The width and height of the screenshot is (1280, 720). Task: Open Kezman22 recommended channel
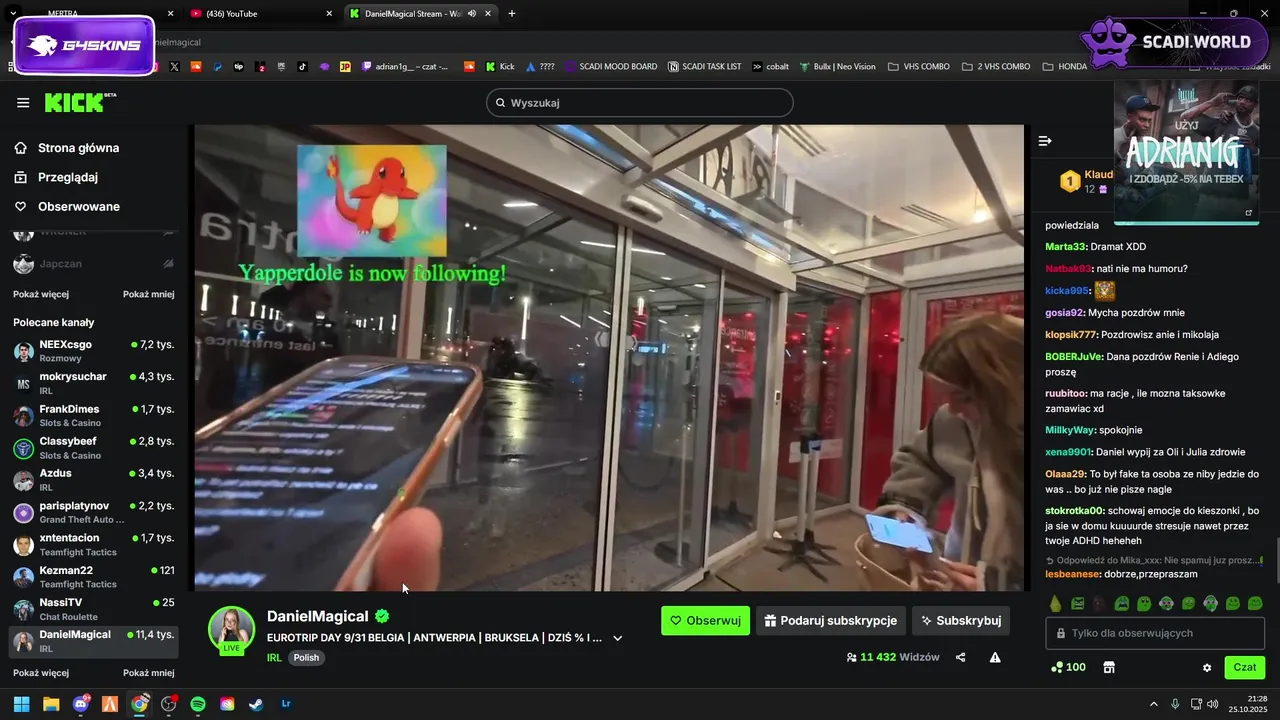[94, 577]
